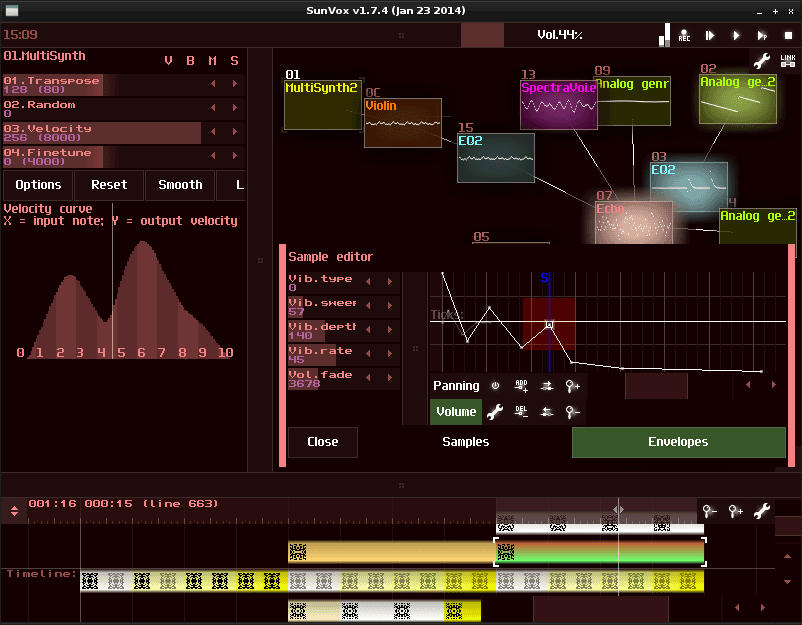Screen dimensions: 802x625
Task: Play current pattern with P-play icon
Action: [x=762, y=35]
